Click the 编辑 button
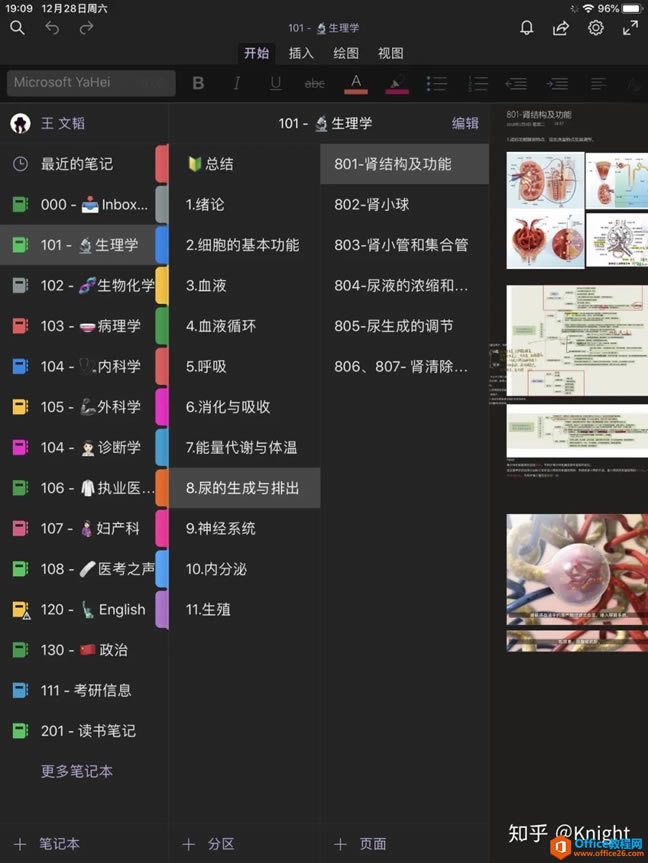This screenshot has width=648, height=863. (465, 123)
